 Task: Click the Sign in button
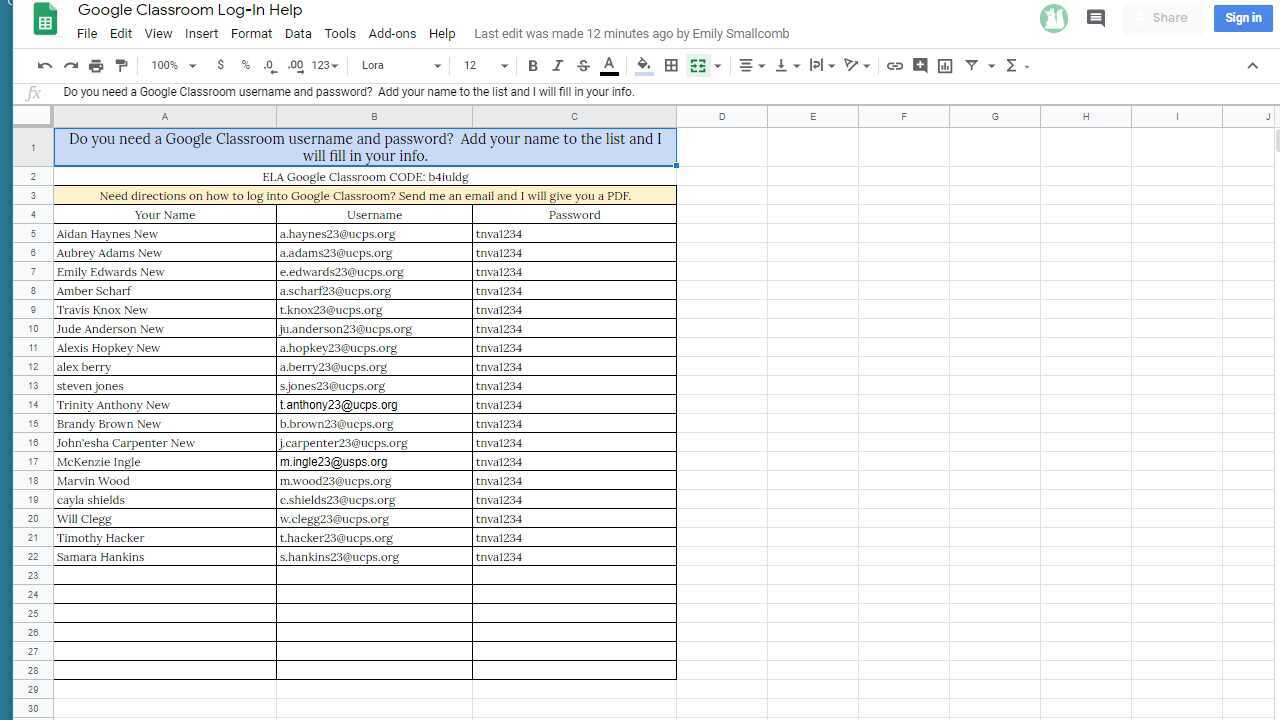point(1242,18)
